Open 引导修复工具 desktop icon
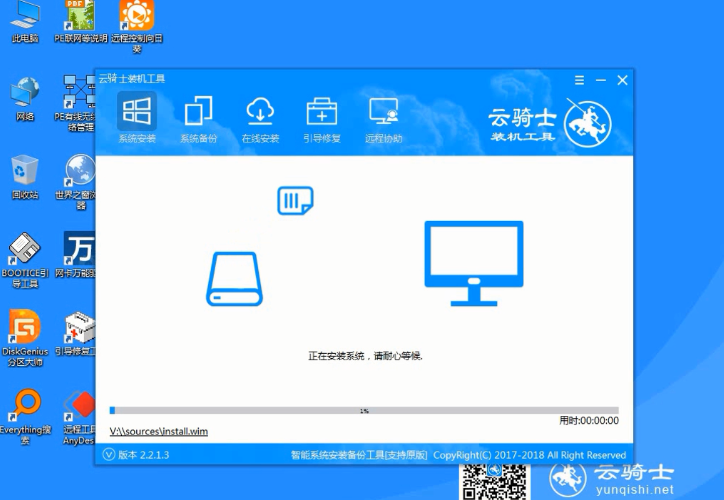 tap(76, 333)
